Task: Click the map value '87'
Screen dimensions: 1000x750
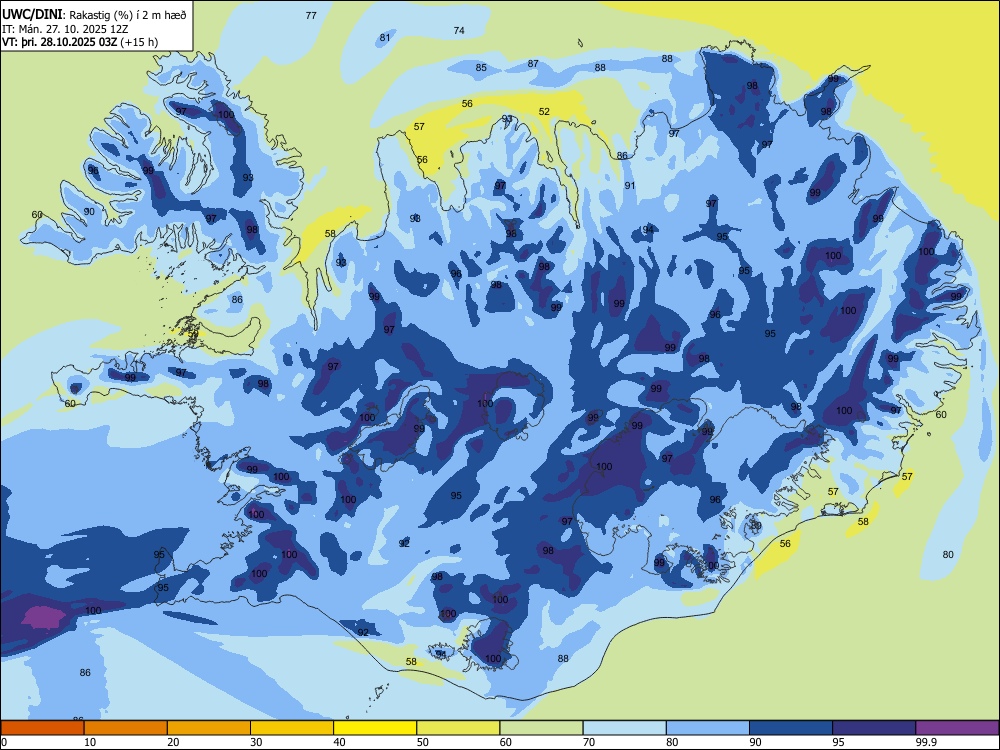Action: click(533, 63)
